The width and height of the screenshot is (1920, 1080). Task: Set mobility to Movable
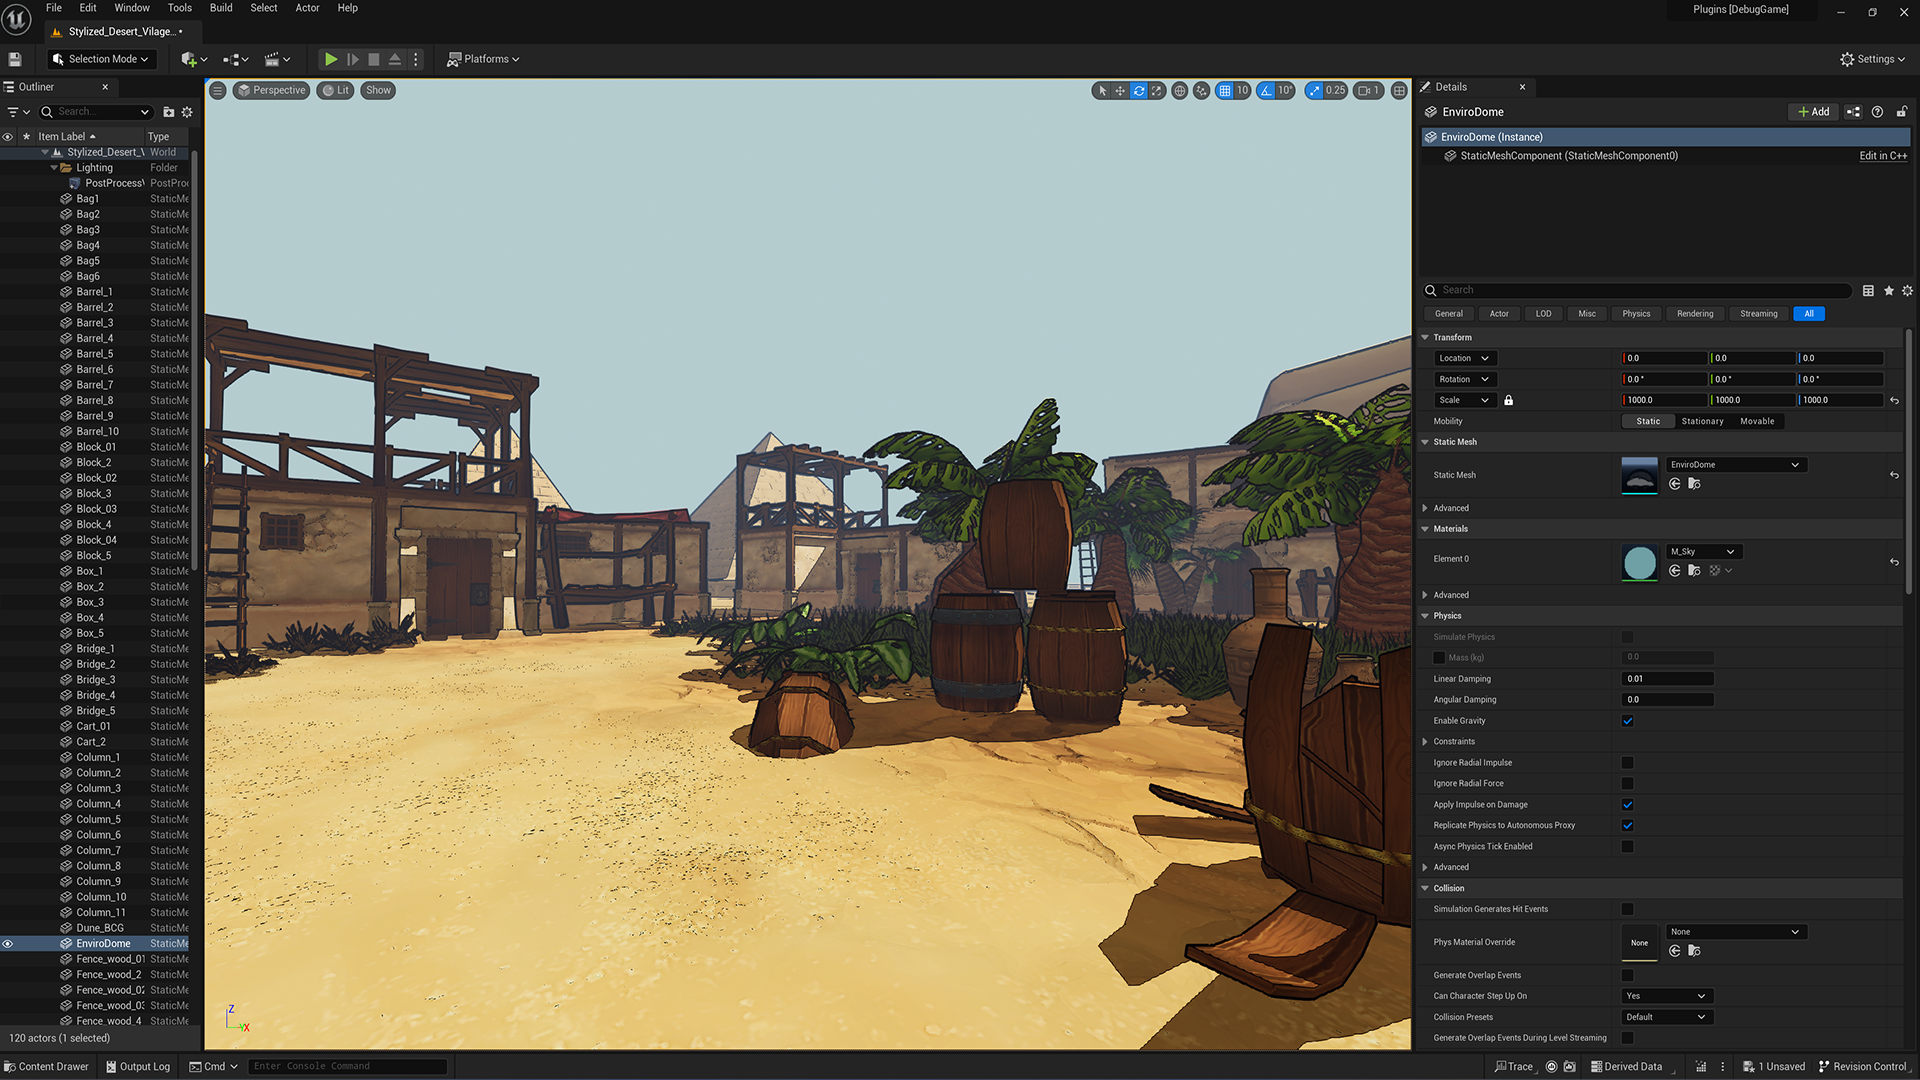[x=1757, y=421]
